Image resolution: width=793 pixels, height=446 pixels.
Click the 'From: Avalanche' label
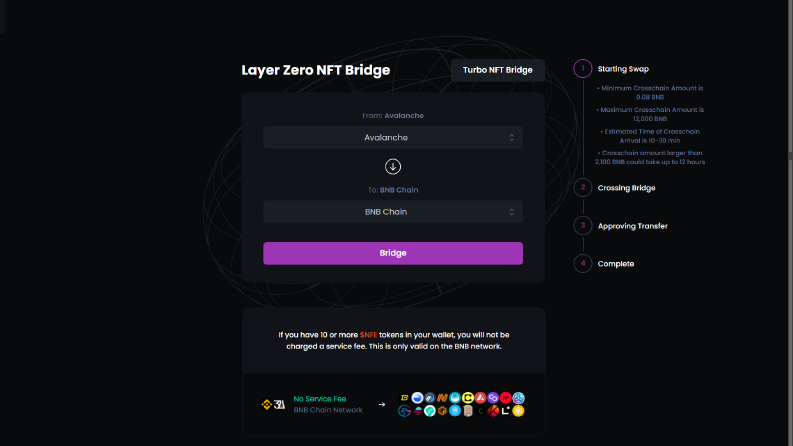tap(393, 116)
